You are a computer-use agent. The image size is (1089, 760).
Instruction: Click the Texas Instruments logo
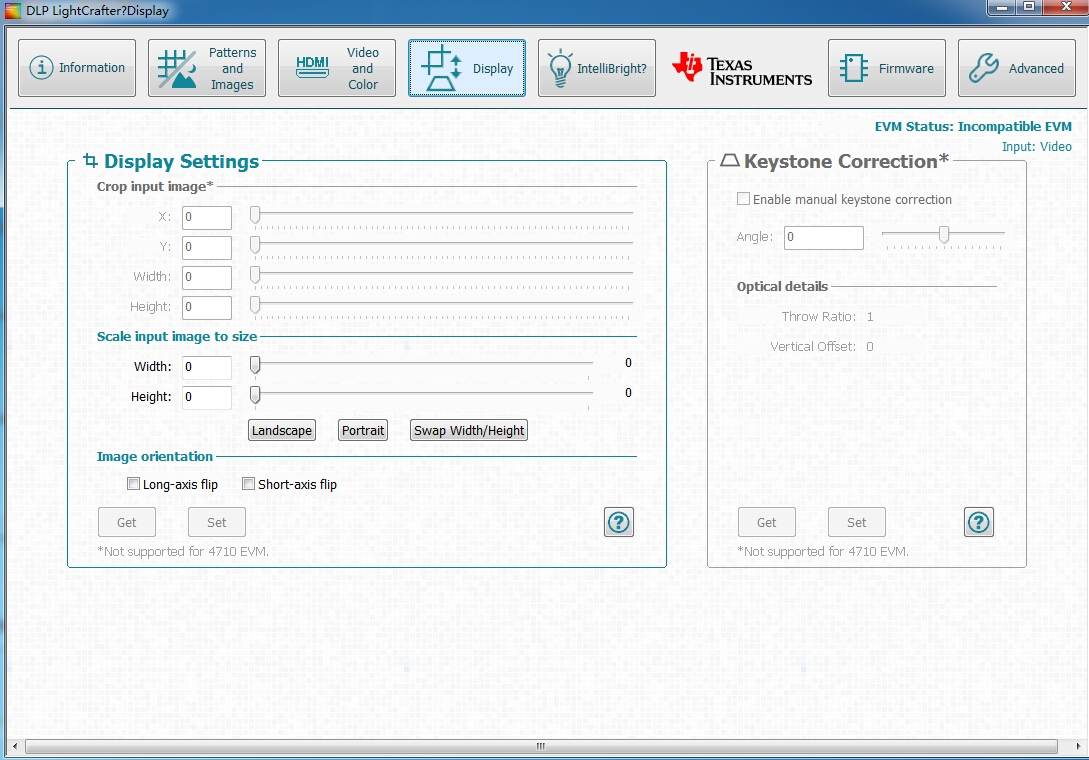[742, 69]
